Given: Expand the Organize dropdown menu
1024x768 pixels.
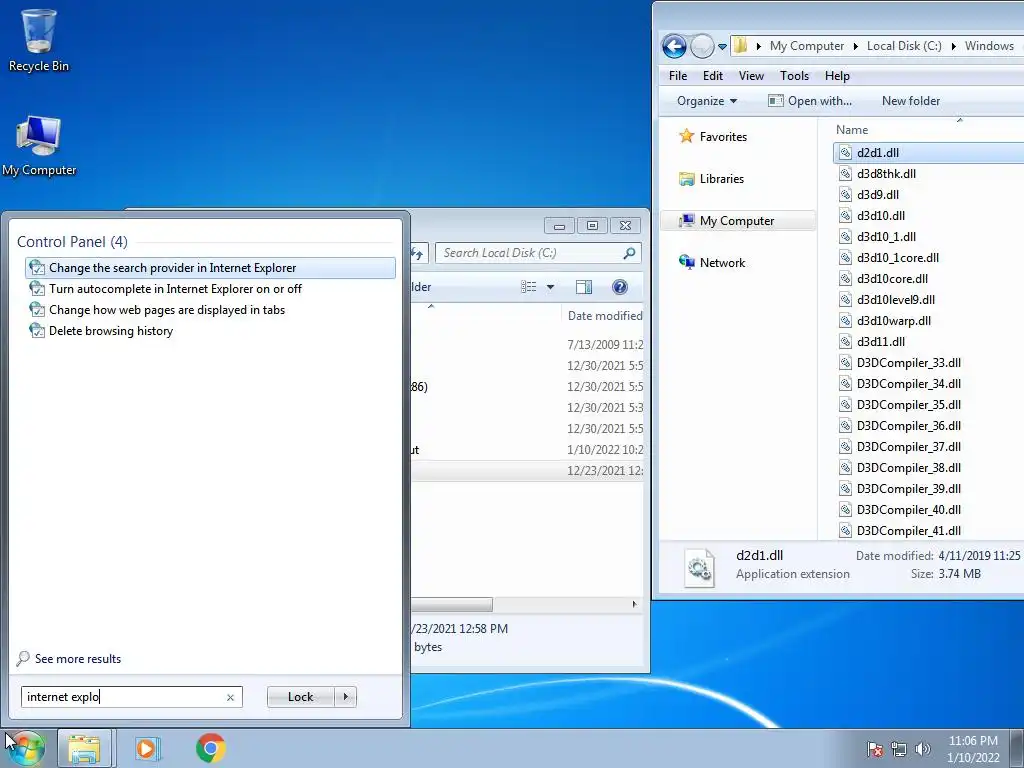Looking at the screenshot, I should tap(707, 101).
